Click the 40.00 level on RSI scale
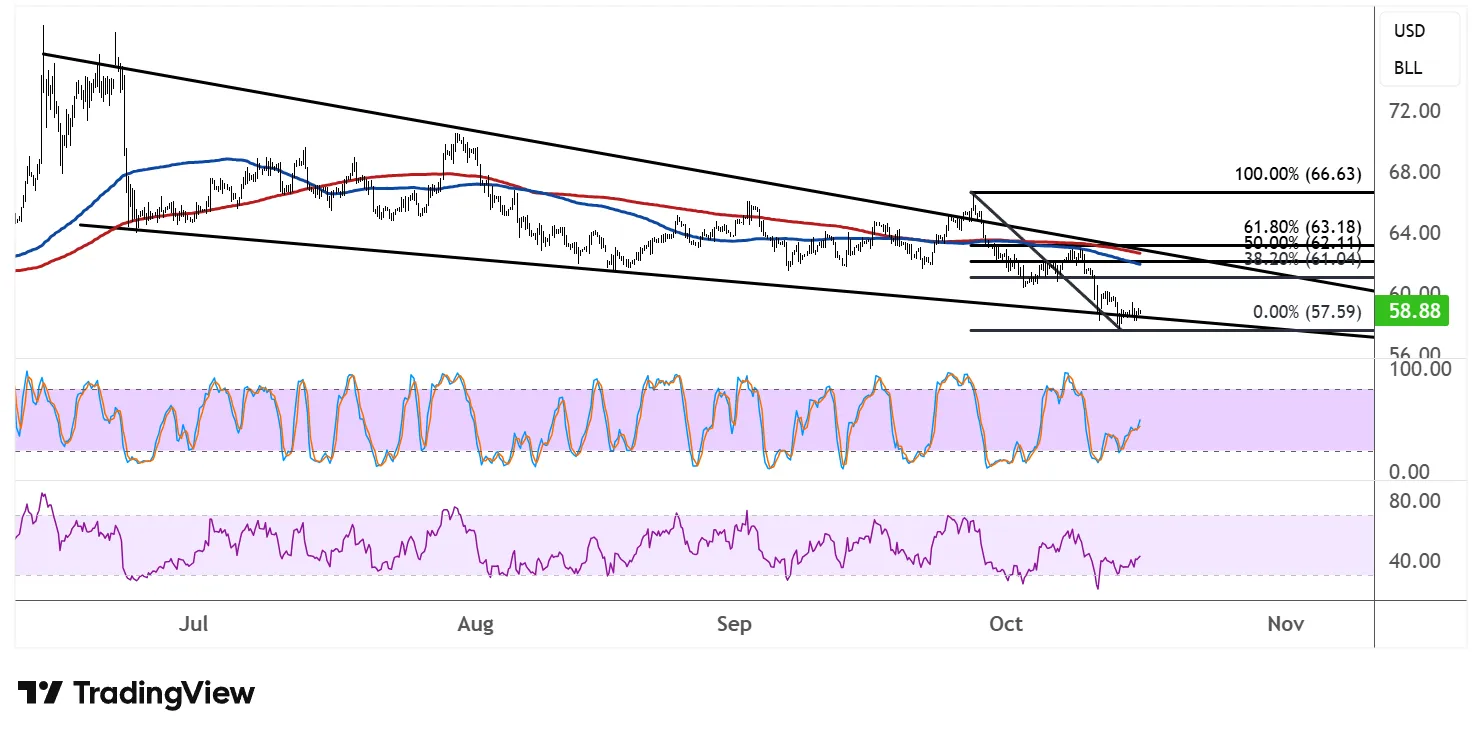 [1415, 561]
